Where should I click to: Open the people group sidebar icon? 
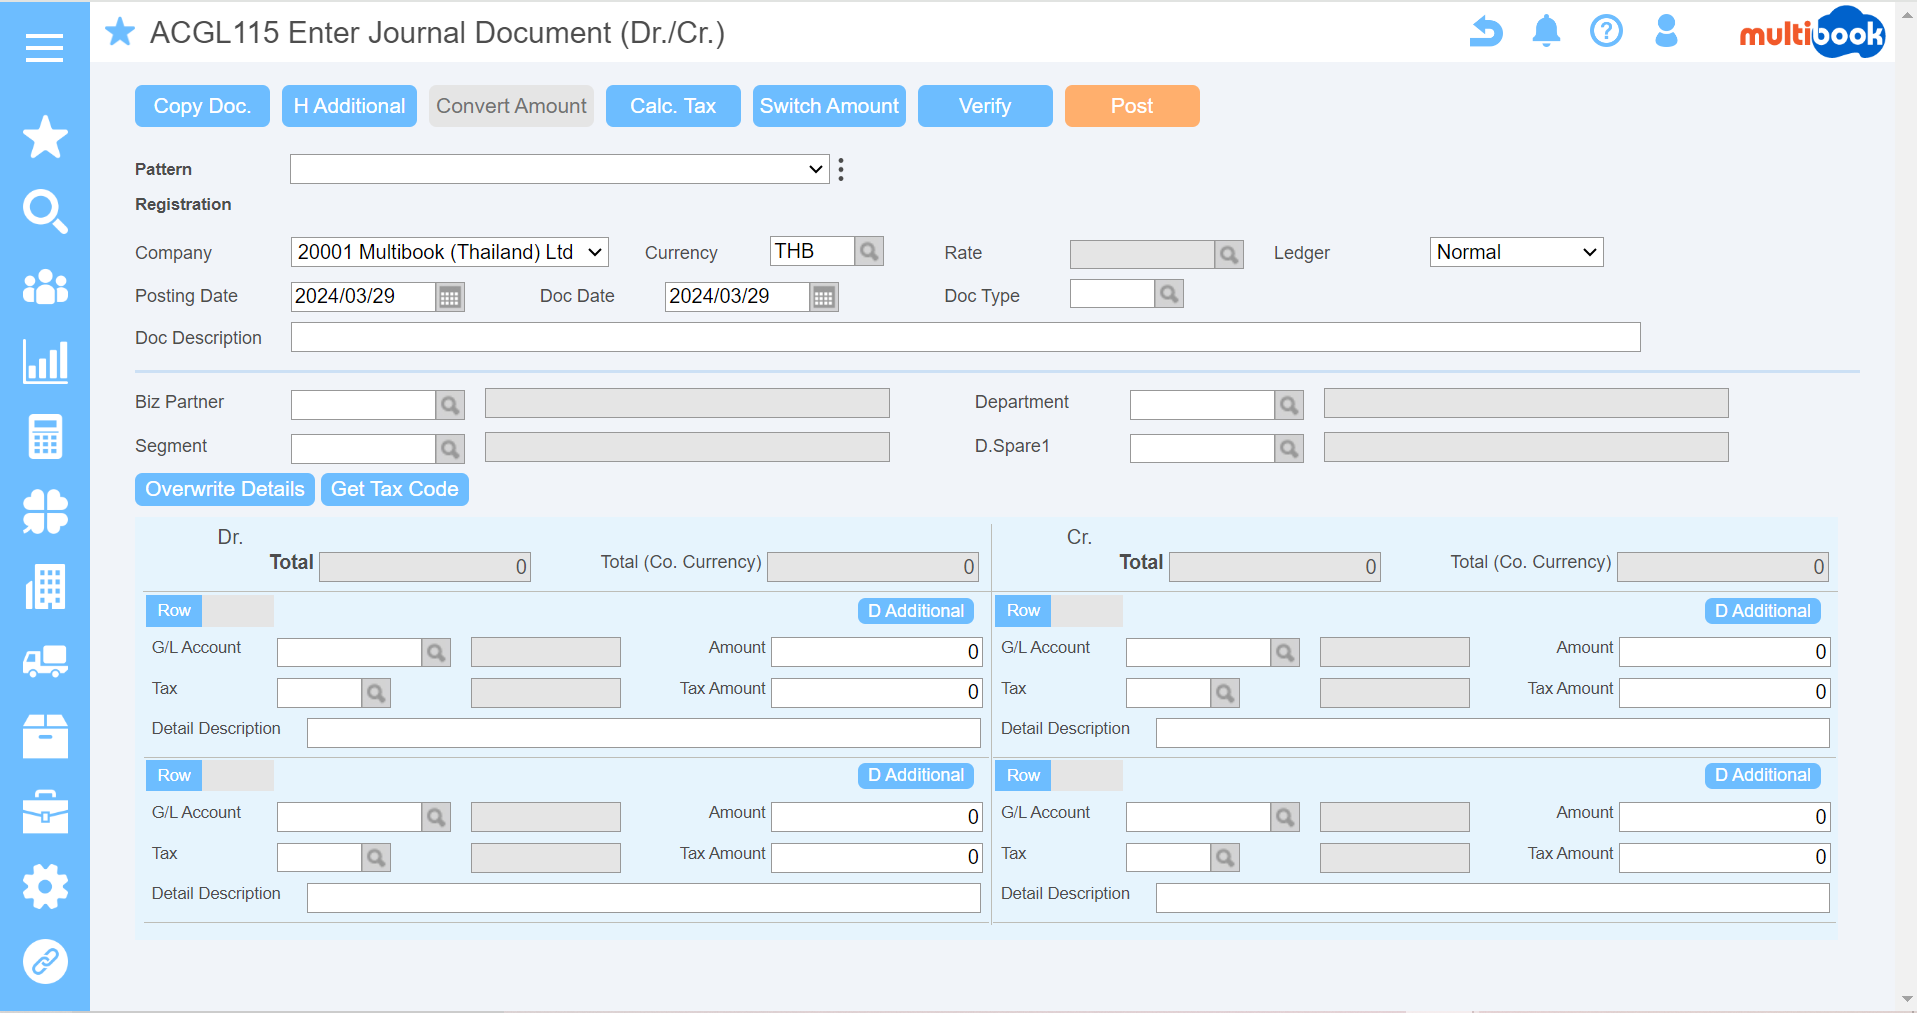[45, 287]
